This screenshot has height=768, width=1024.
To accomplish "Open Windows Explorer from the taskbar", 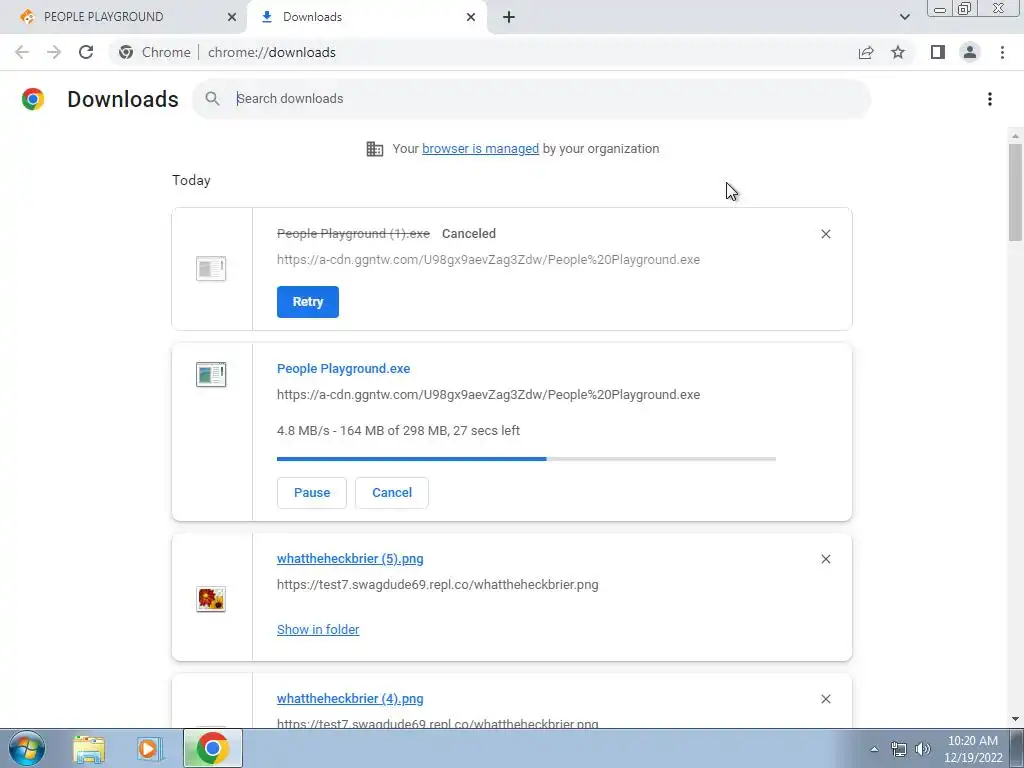I will (x=89, y=748).
